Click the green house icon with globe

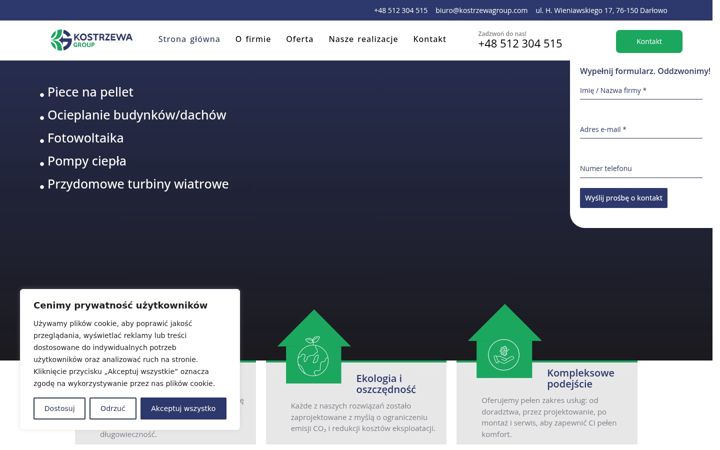314,347
